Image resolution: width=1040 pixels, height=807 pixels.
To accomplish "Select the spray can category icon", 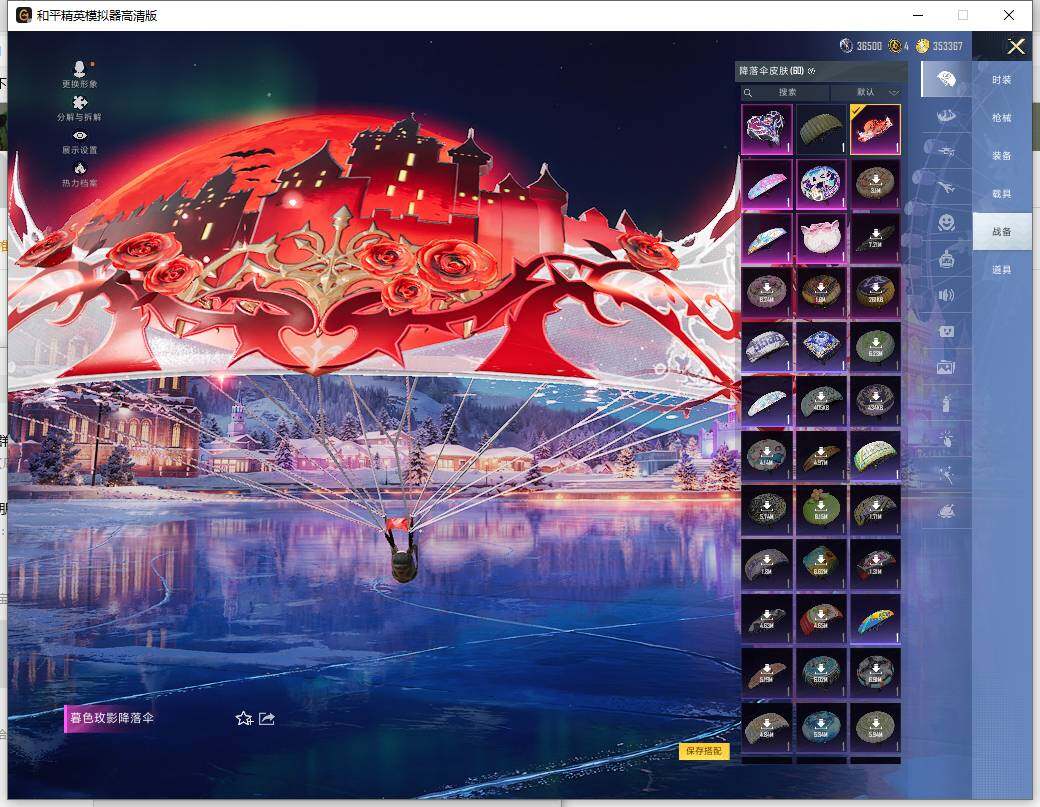I will 946,403.
